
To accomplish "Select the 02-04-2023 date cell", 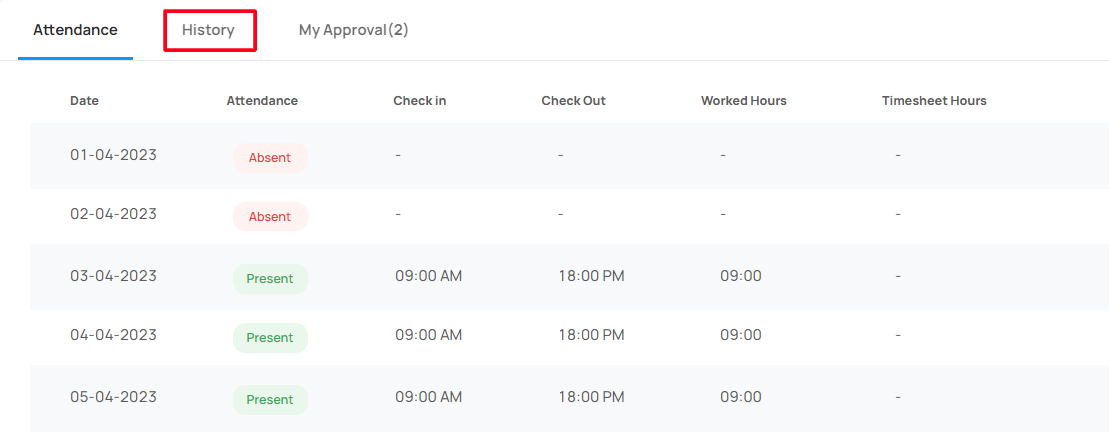I will coord(113,214).
